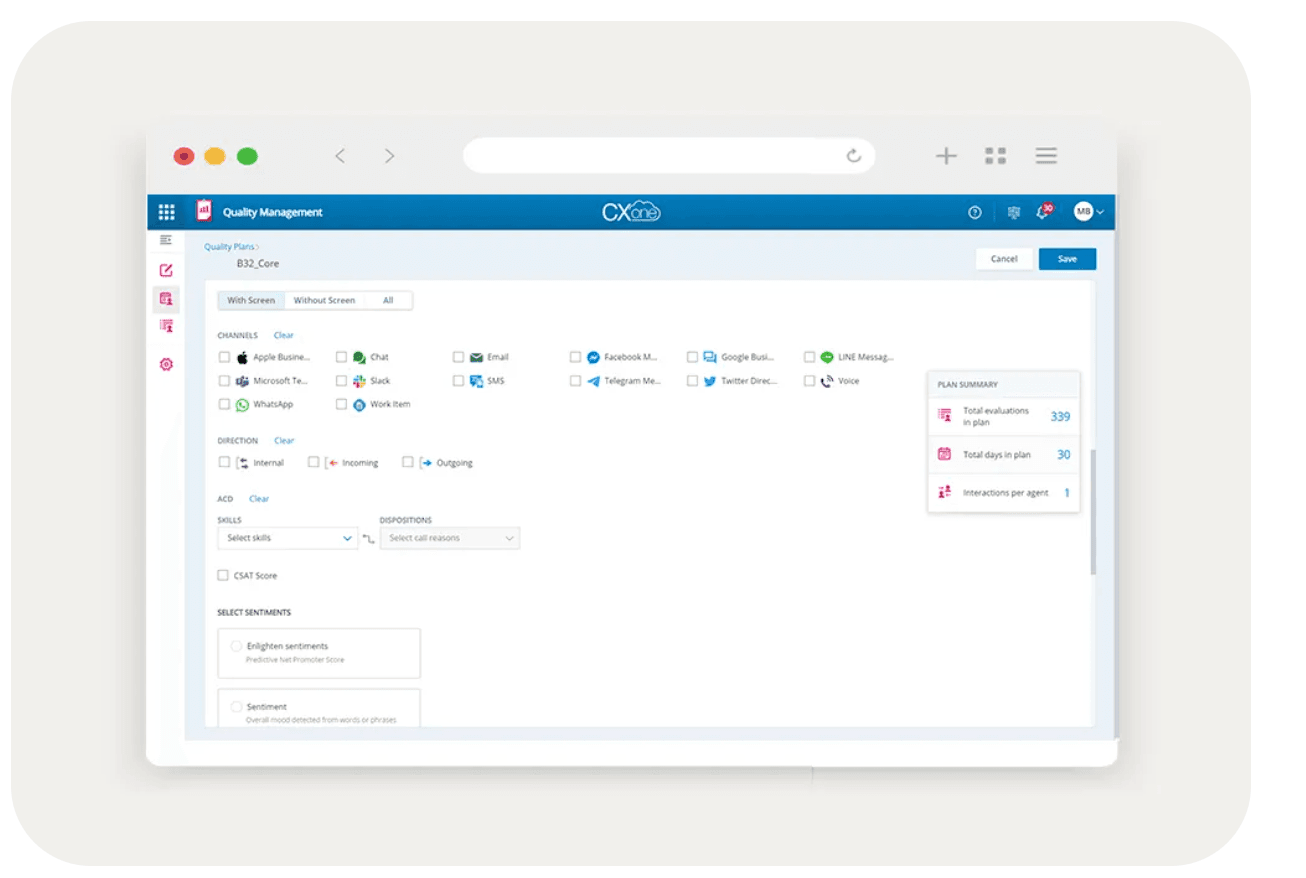The image size is (1306, 878).
Task: Click the vertical page scrollbar
Action: 1092,510
